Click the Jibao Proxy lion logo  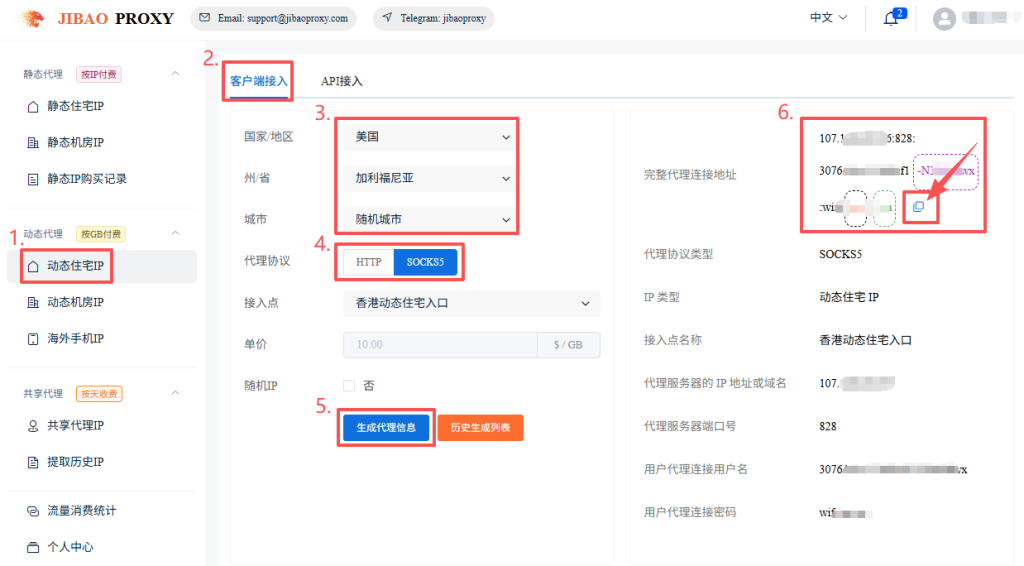point(32,19)
